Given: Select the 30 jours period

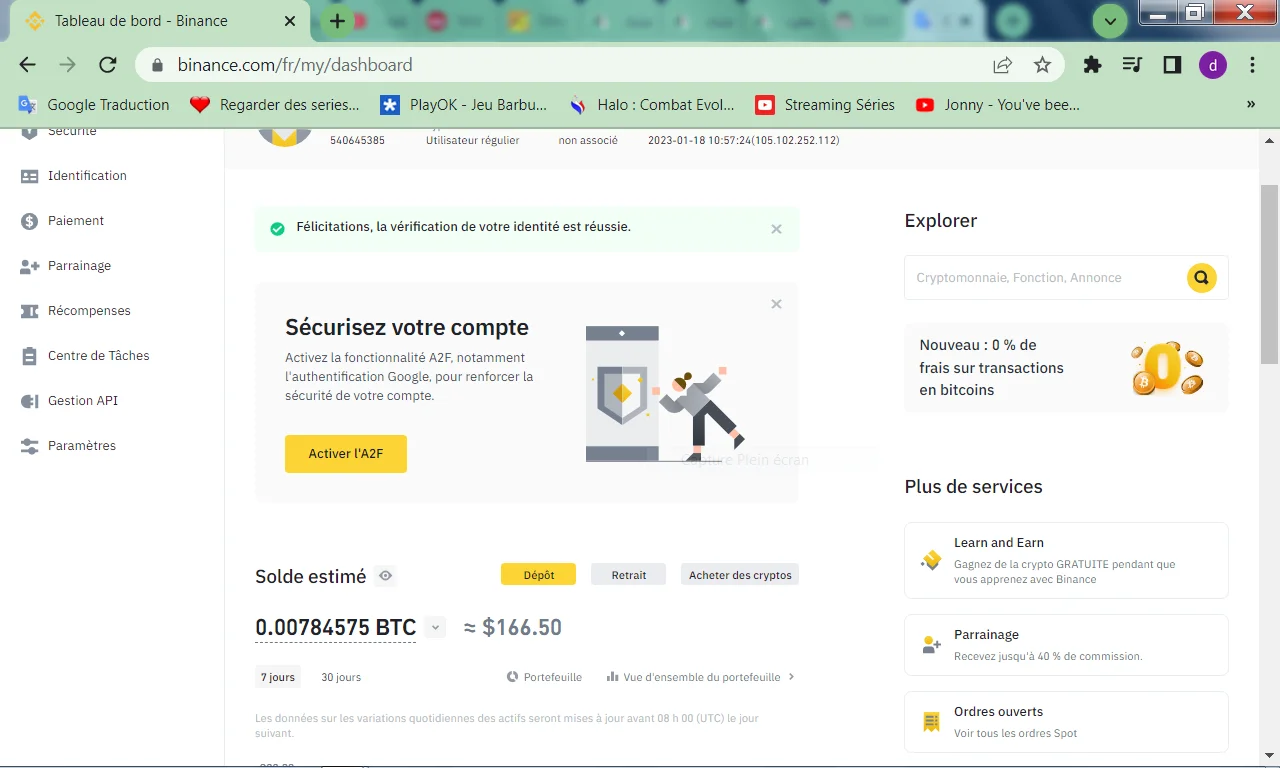Looking at the screenshot, I should pos(341,677).
